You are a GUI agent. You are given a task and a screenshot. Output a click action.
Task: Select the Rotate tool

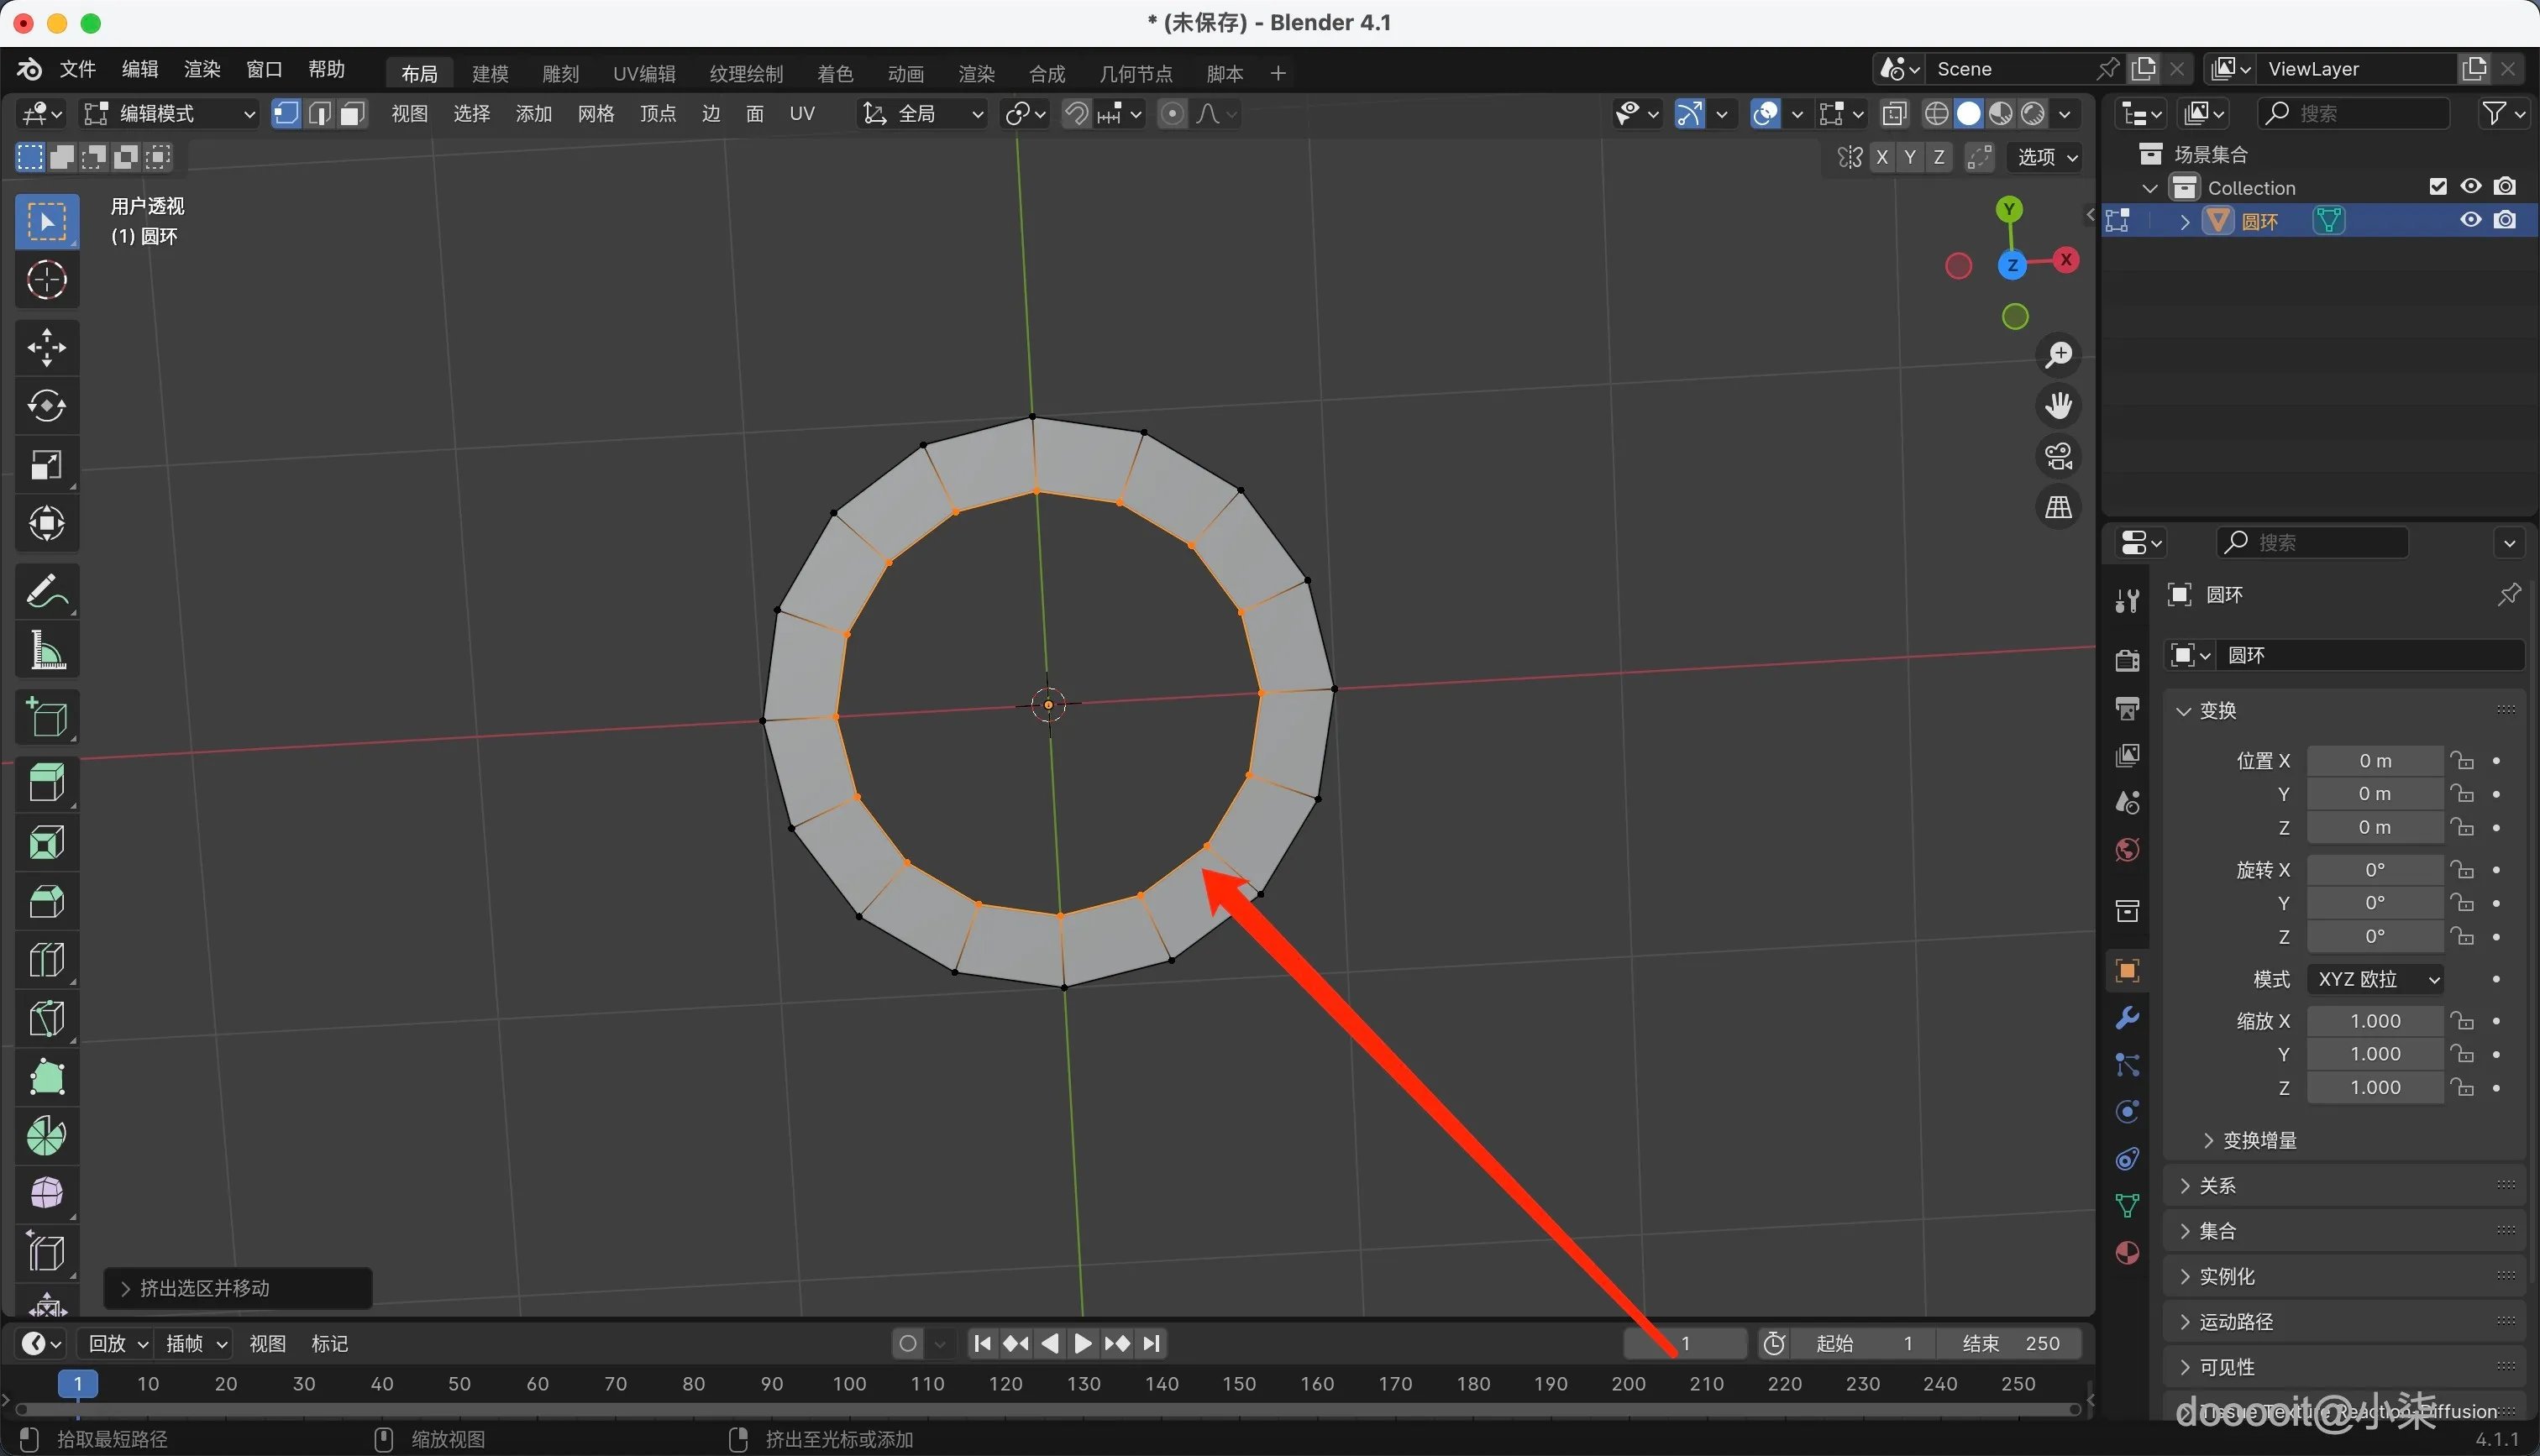(46, 406)
